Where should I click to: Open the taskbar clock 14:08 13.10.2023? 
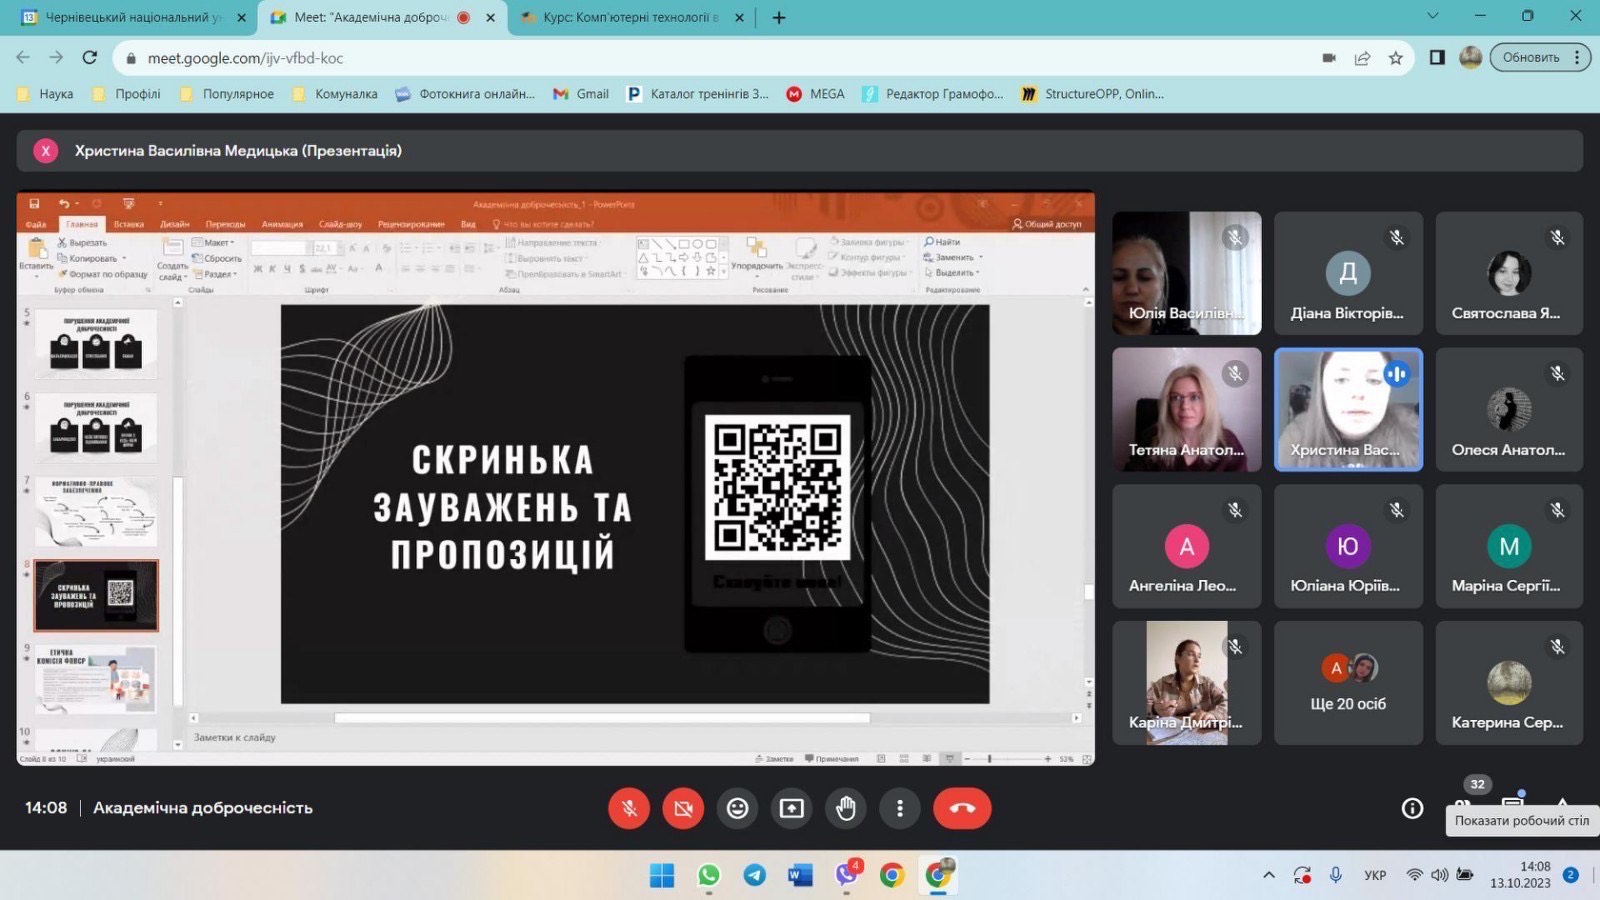(x=1520, y=875)
